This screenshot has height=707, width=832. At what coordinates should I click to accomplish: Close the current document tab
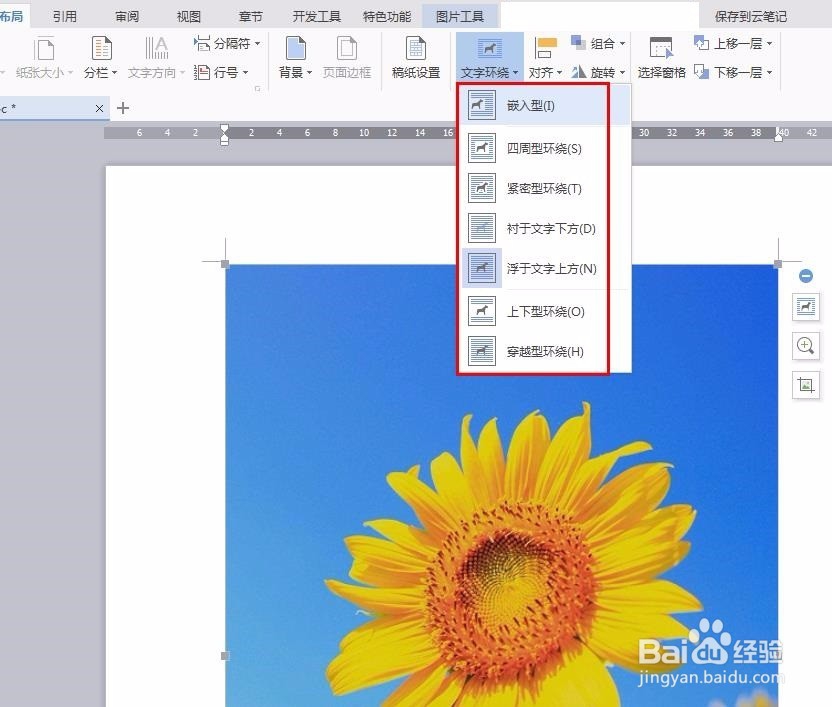tap(99, 108)
